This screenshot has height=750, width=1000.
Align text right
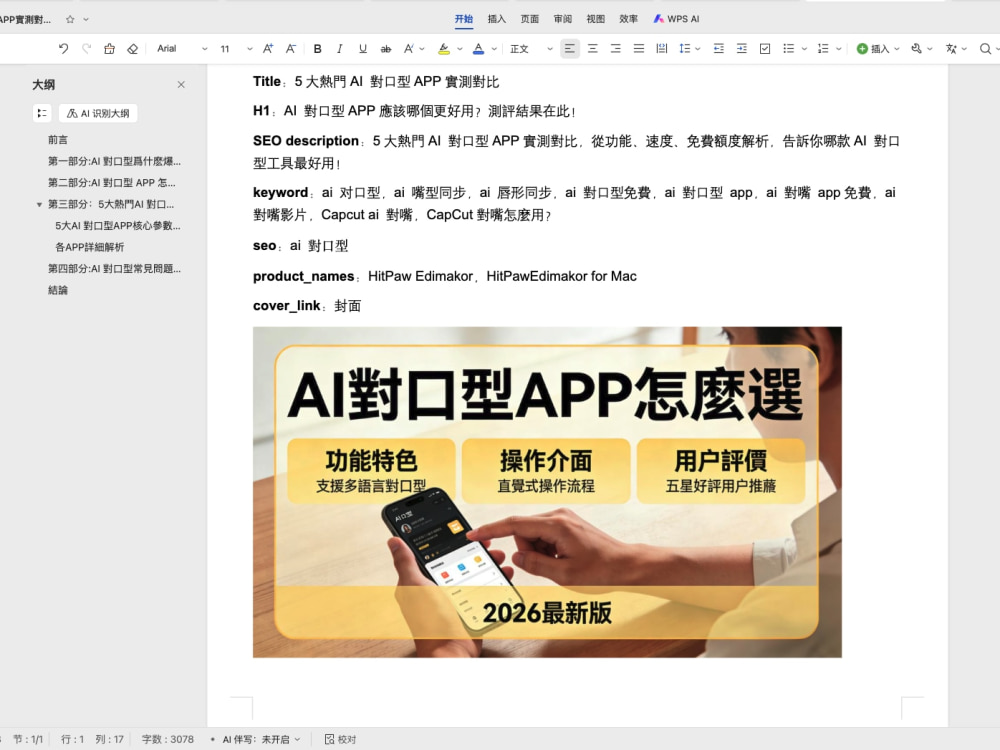(x=615, y=48)
